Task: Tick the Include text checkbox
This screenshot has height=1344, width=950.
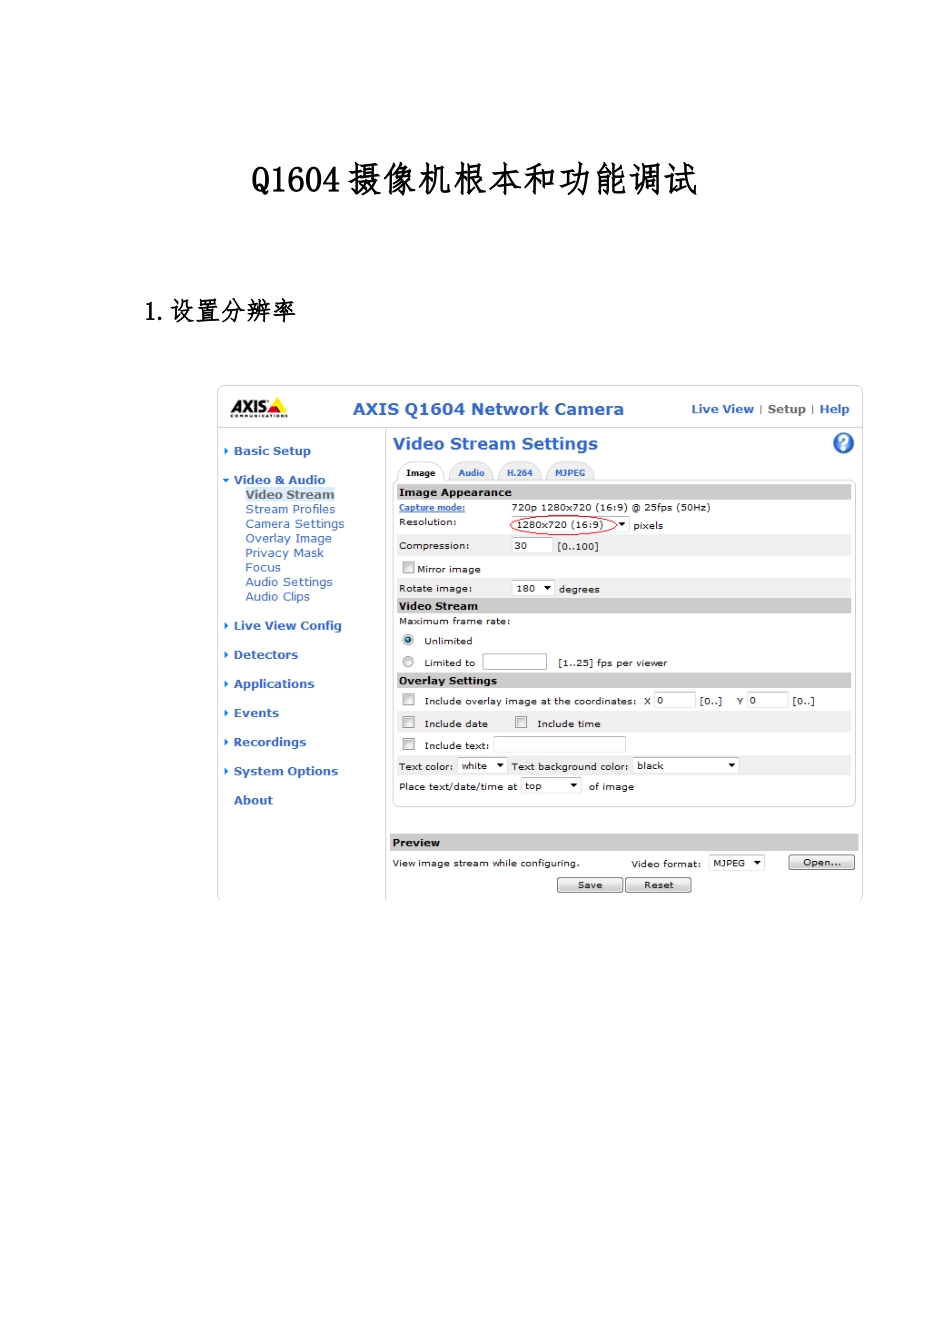Action: point(408,744)
